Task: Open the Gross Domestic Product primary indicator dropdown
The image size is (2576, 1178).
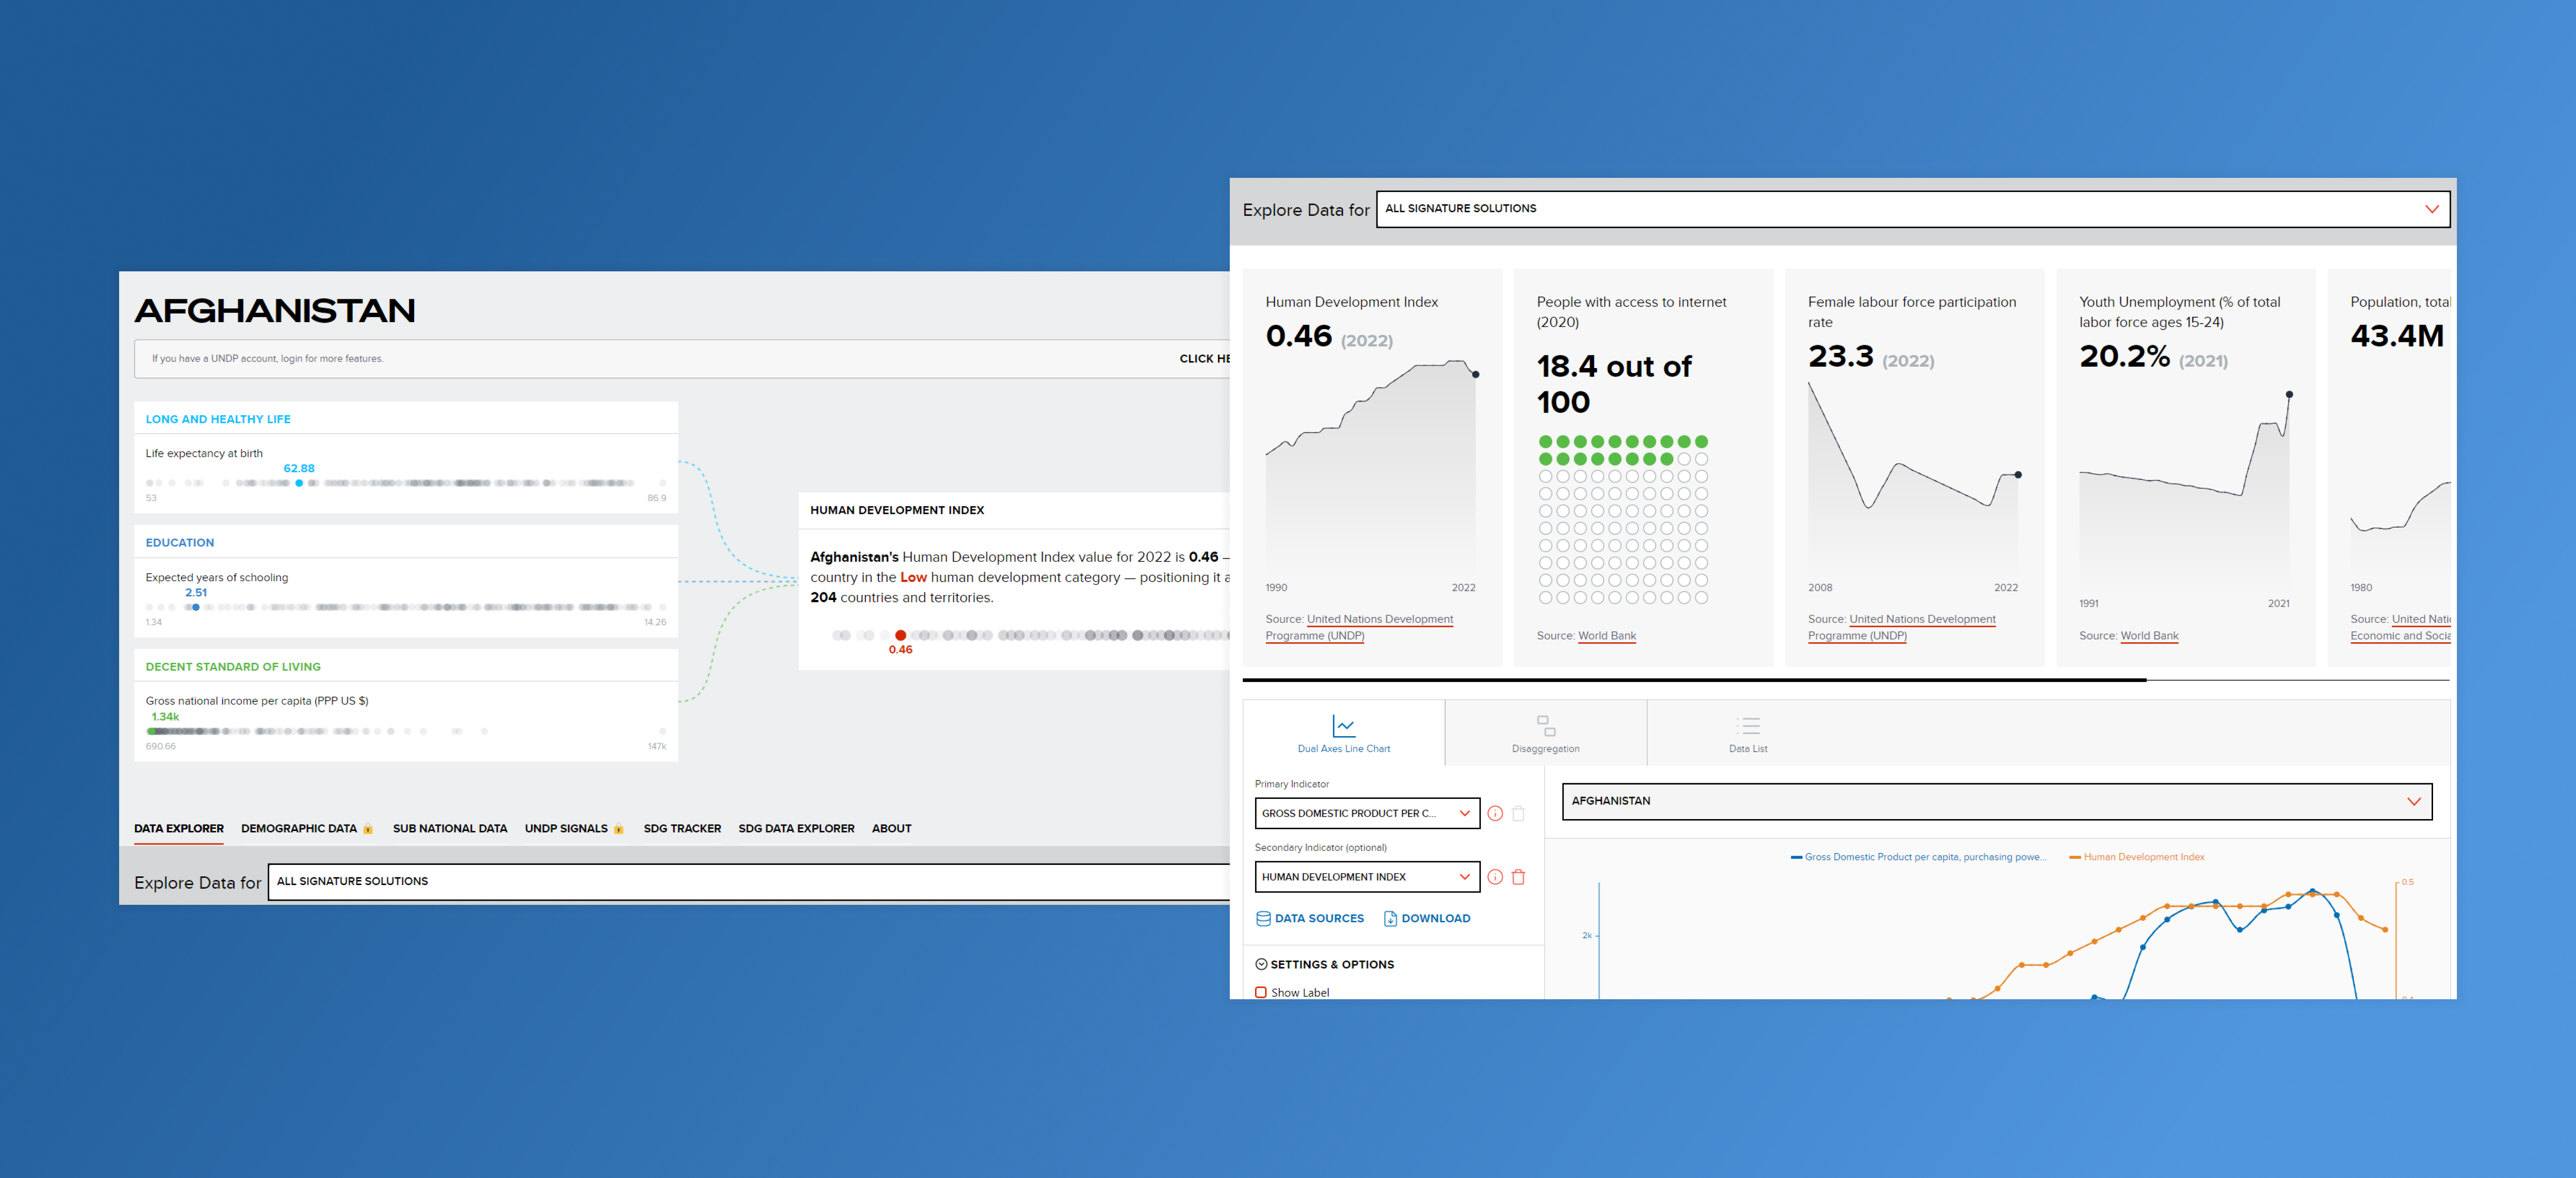Action: pos(1367,813)
